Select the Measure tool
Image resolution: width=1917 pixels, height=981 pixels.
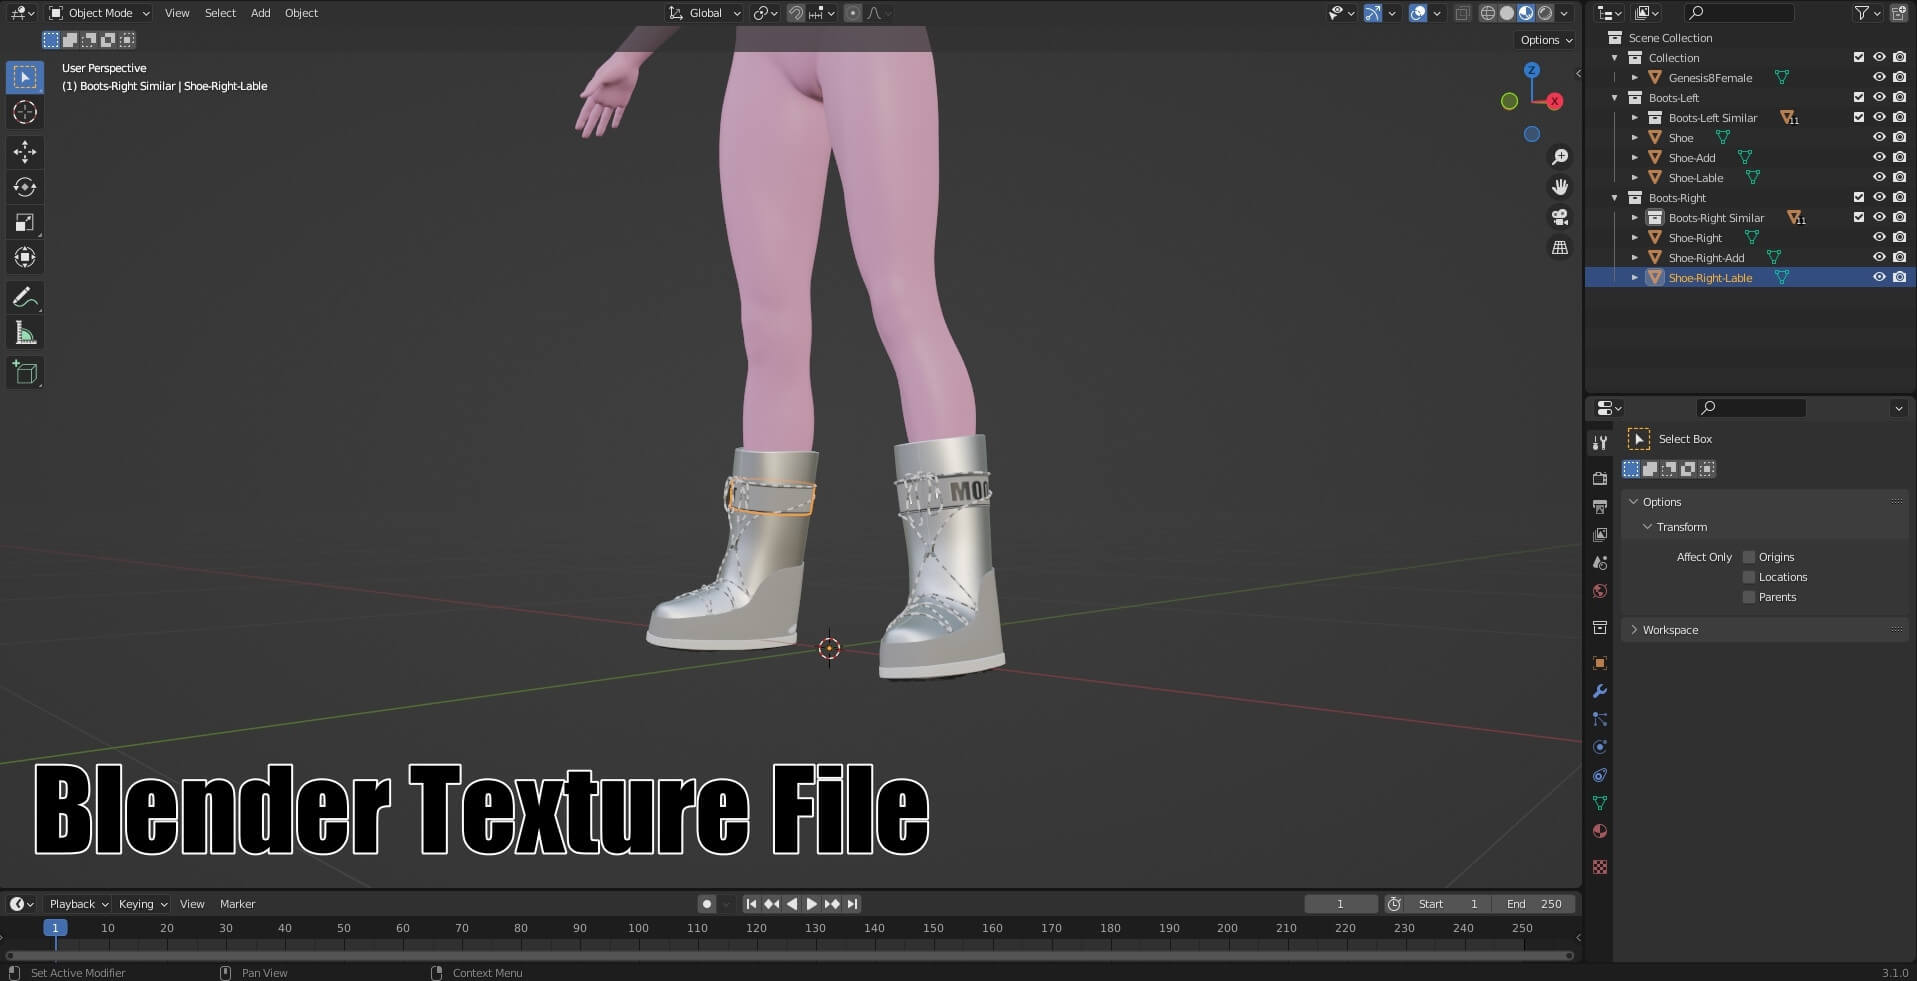click(25, 333)
